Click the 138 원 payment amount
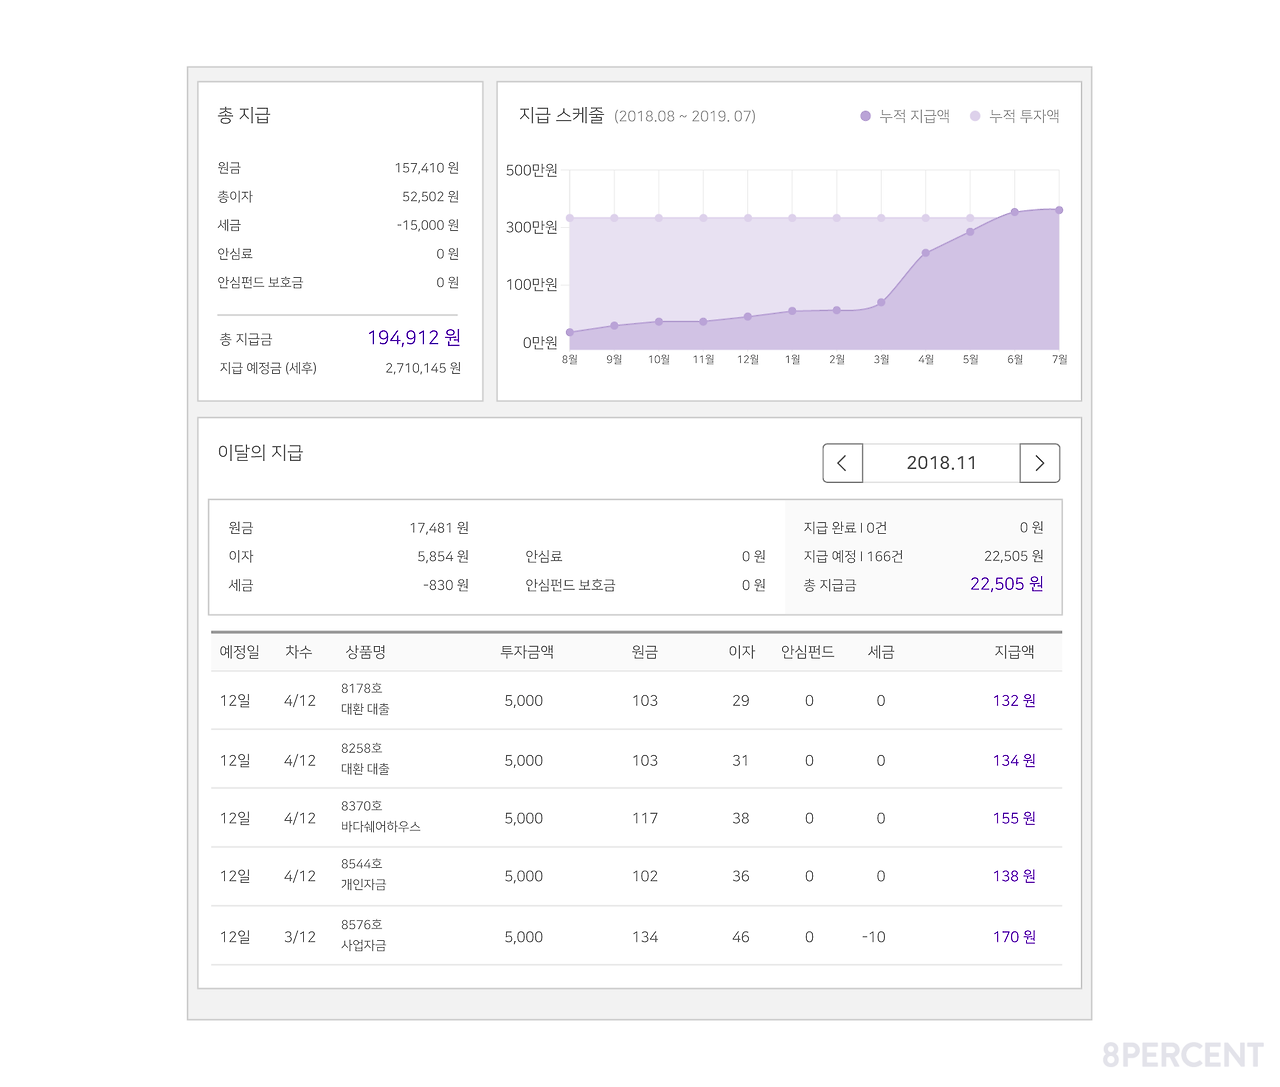The height and width of the screenshot is (1087, 1280). [x=1014, y=876]
